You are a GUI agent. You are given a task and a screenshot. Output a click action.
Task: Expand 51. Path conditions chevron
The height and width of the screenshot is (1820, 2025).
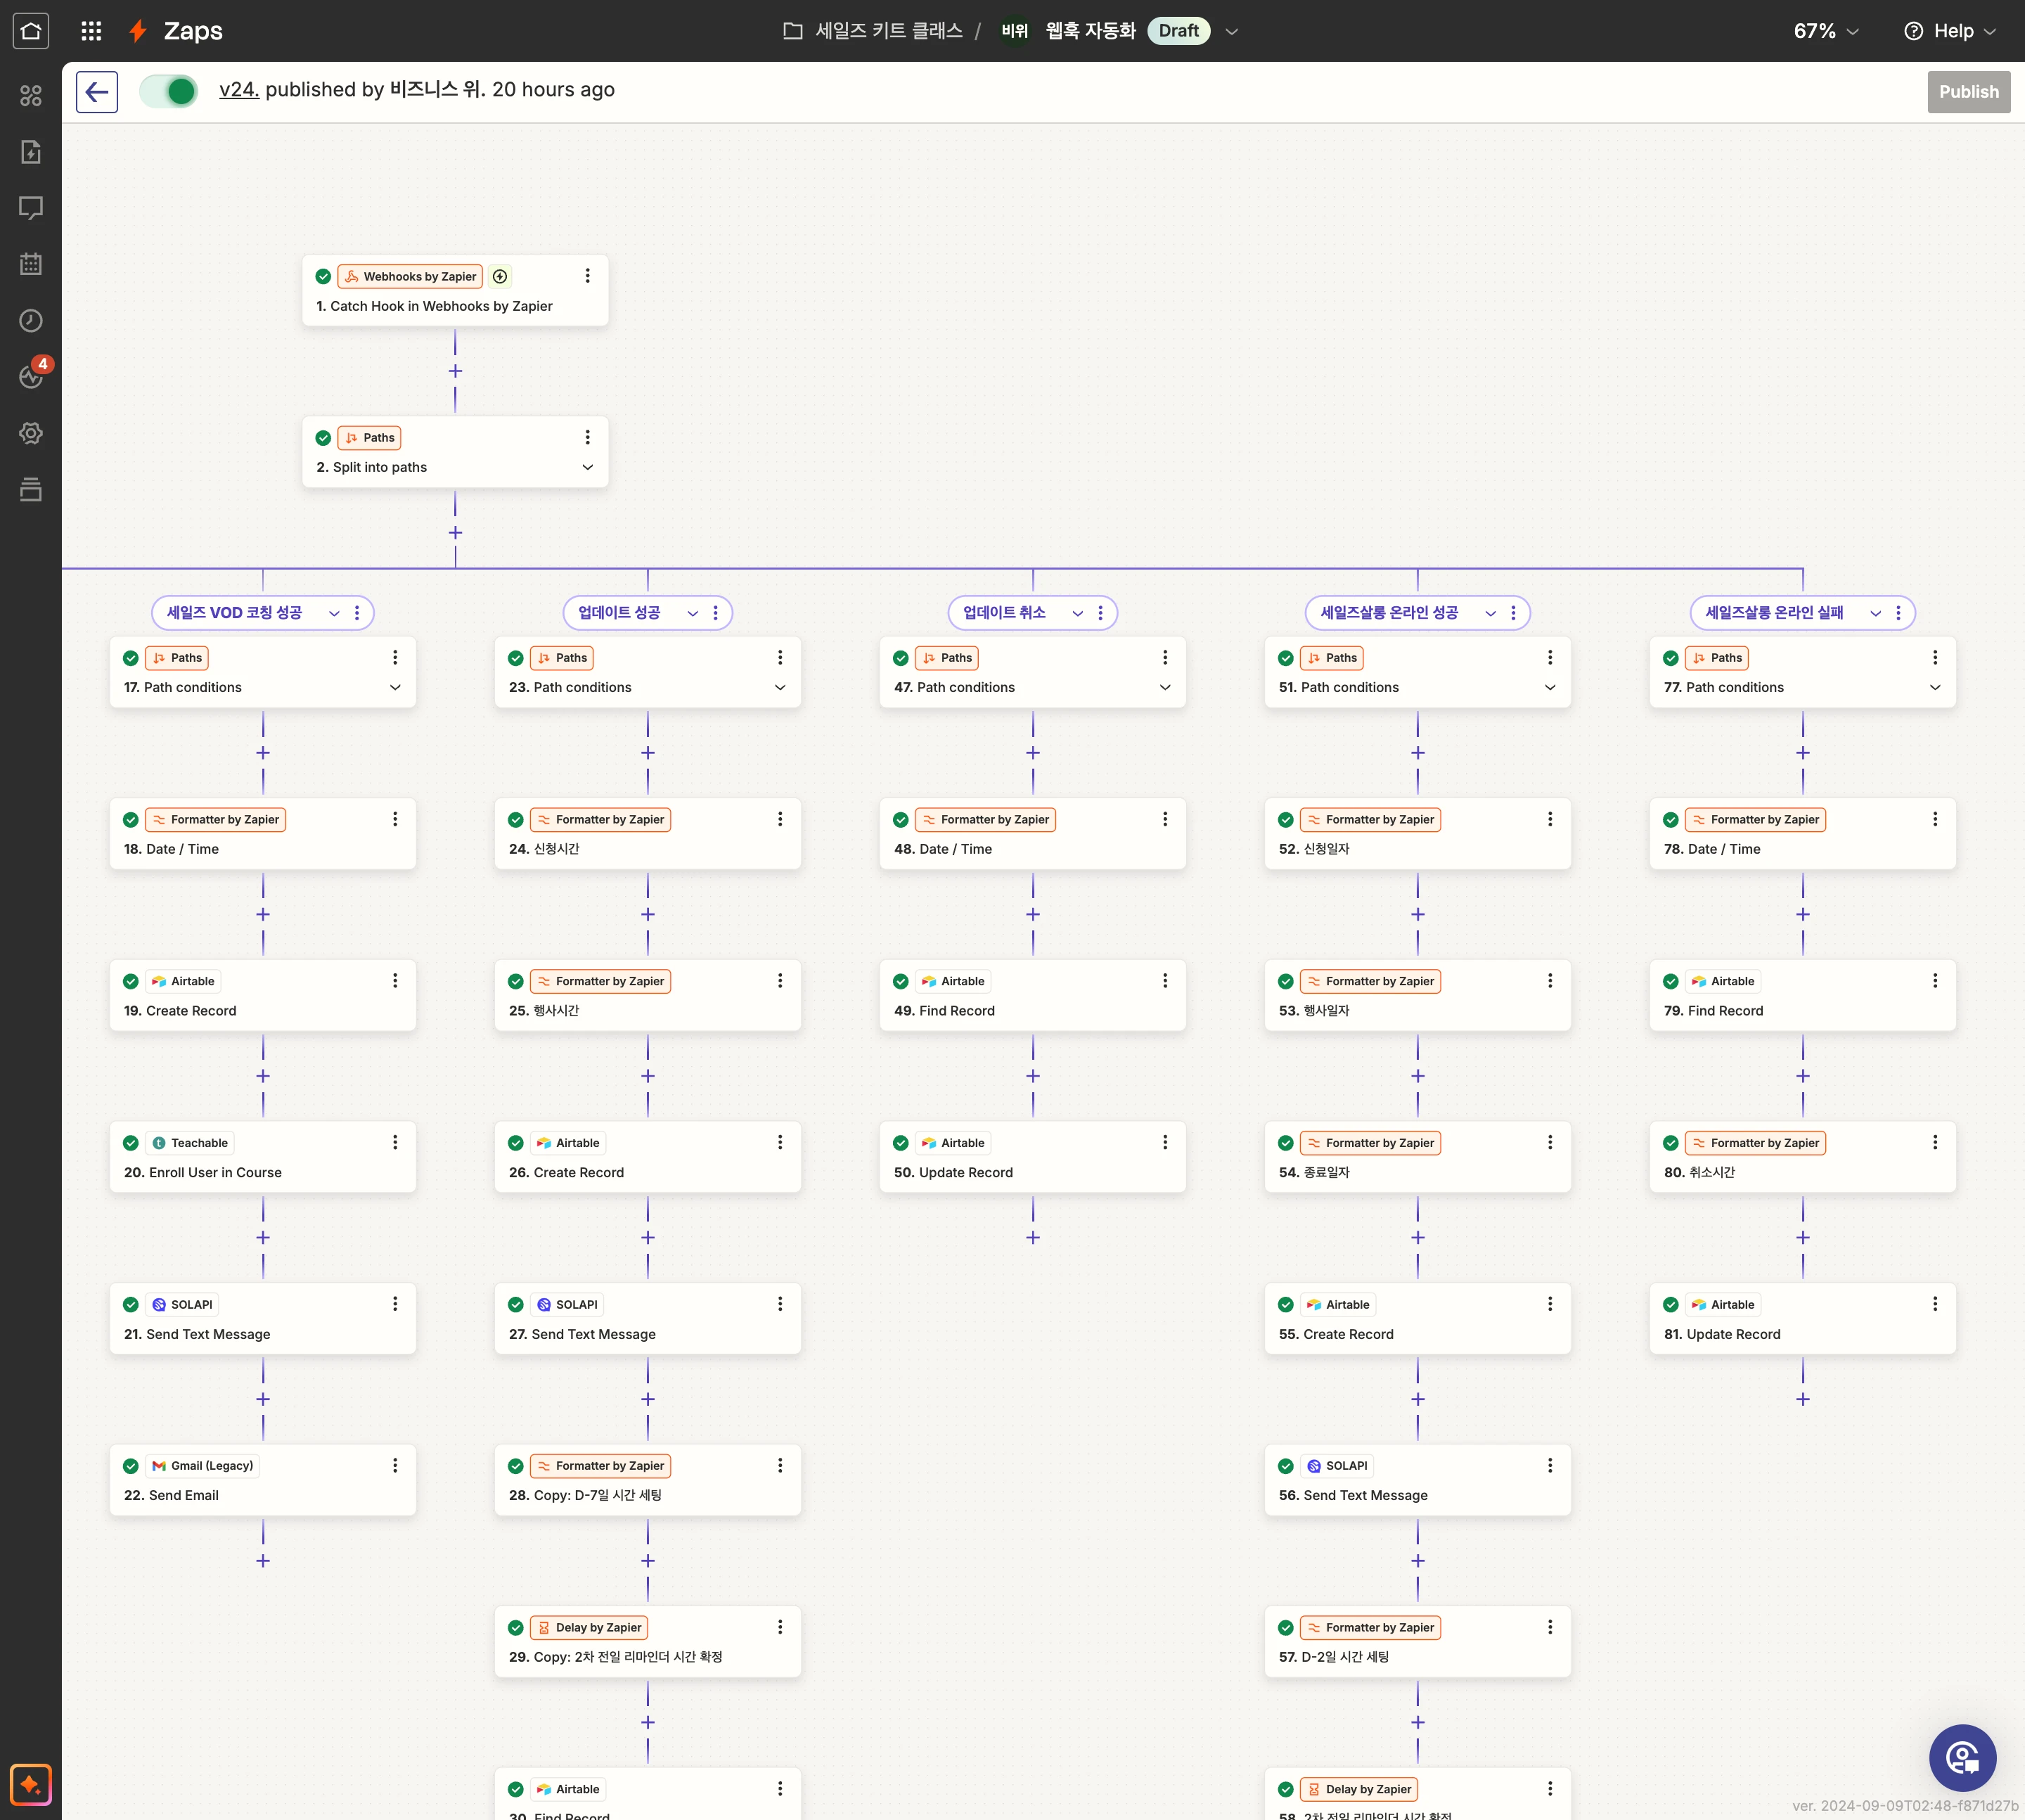pos(1550,688)
